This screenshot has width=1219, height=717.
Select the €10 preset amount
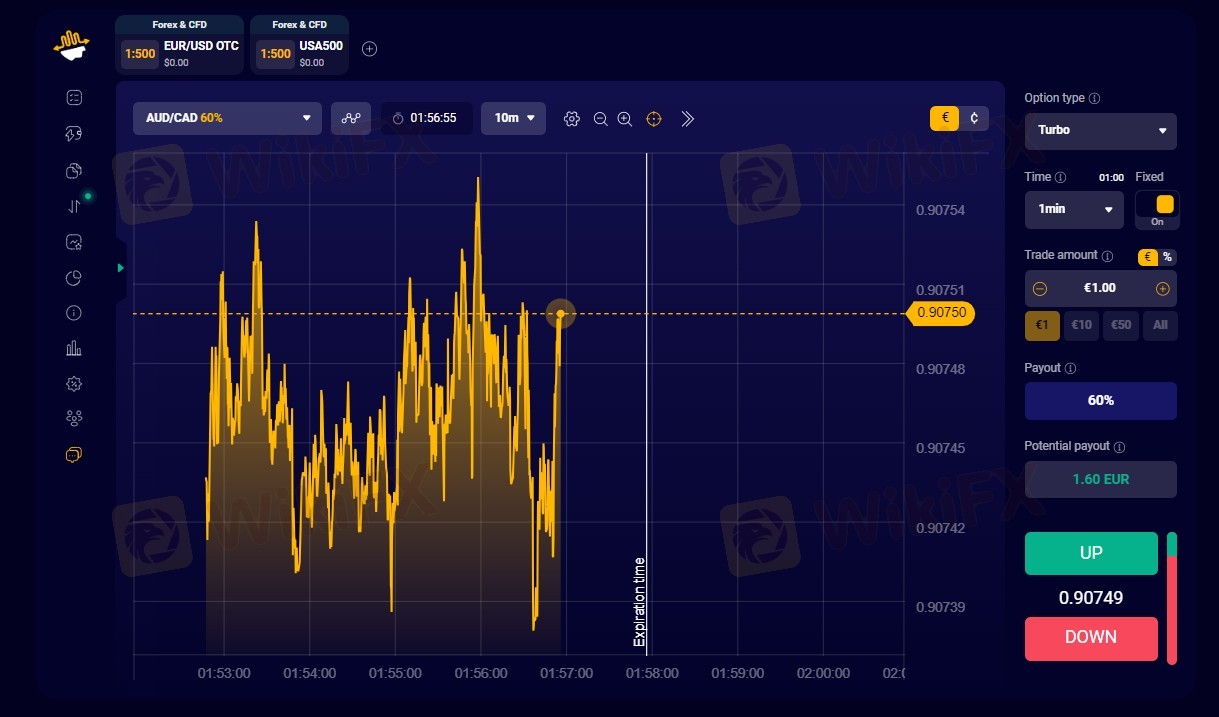(x=1081, y=325)
